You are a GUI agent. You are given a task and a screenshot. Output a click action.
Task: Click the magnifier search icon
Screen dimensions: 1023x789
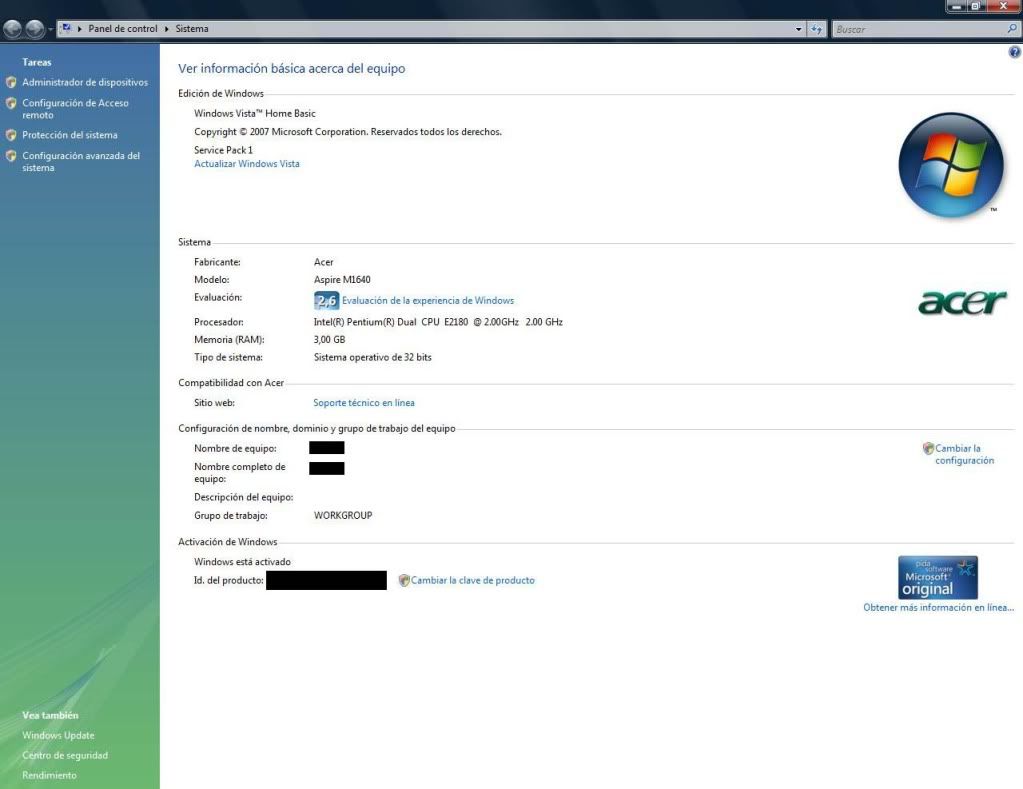click(1012, 29)
